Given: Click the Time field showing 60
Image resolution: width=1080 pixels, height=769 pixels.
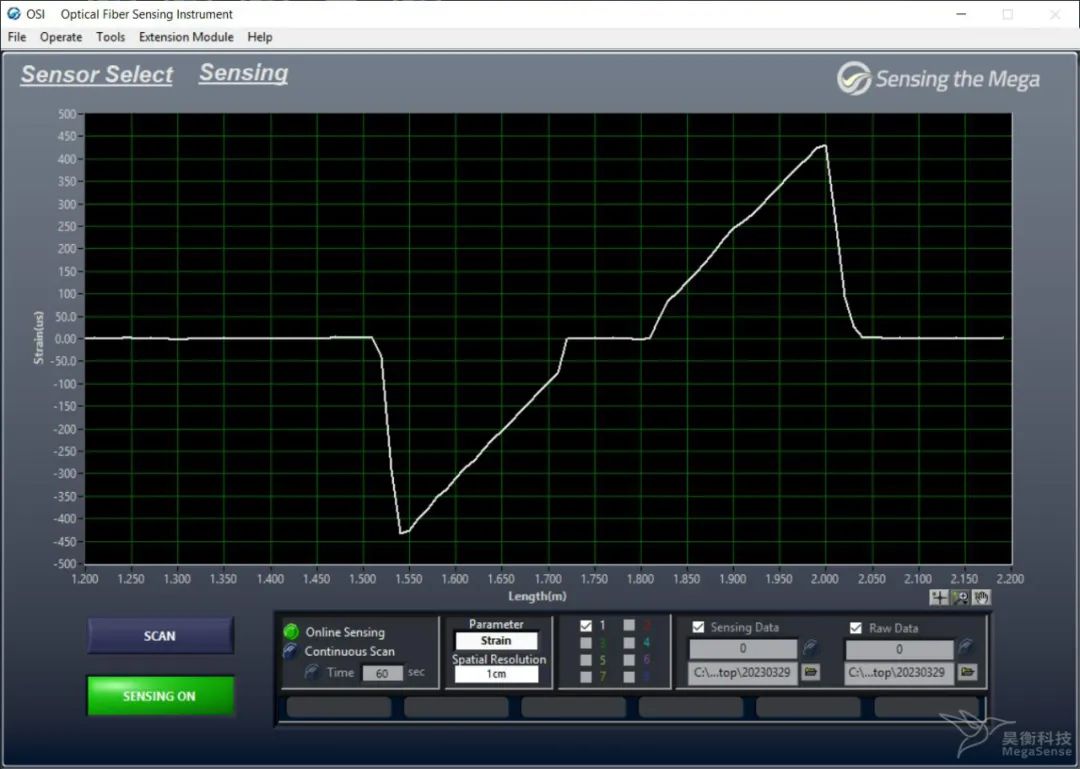Looking at the screenshot, I should tap(382, 673).
